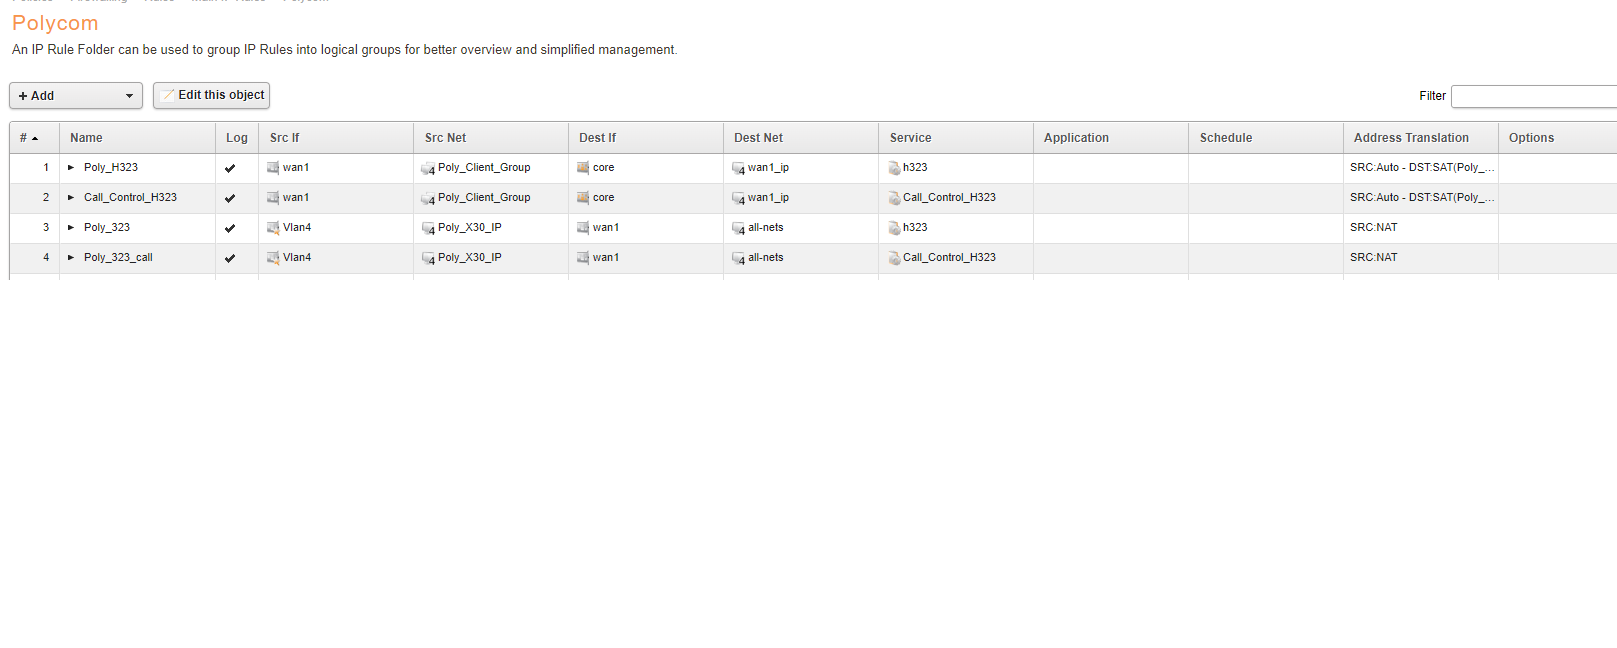Click wan1 interface icon in Poly_H323 row

click(273, 168)
